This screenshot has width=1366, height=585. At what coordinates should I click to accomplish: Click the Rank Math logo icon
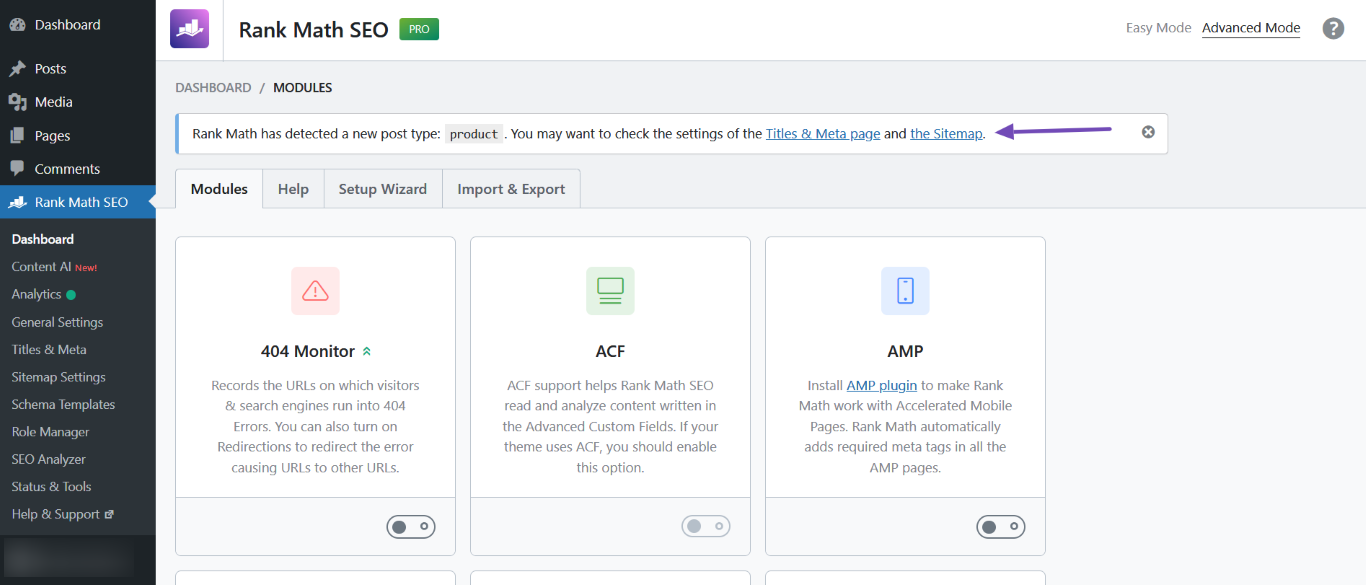[189, 29]
